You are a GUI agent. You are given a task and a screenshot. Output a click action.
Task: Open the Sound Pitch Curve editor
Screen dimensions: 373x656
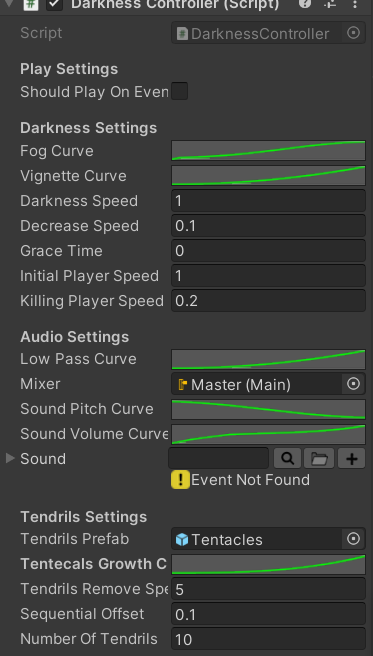[x=268, y=409]
